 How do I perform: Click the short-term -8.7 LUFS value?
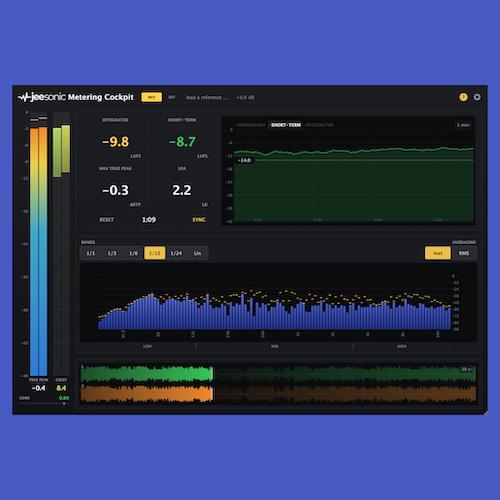coord(182,142)
